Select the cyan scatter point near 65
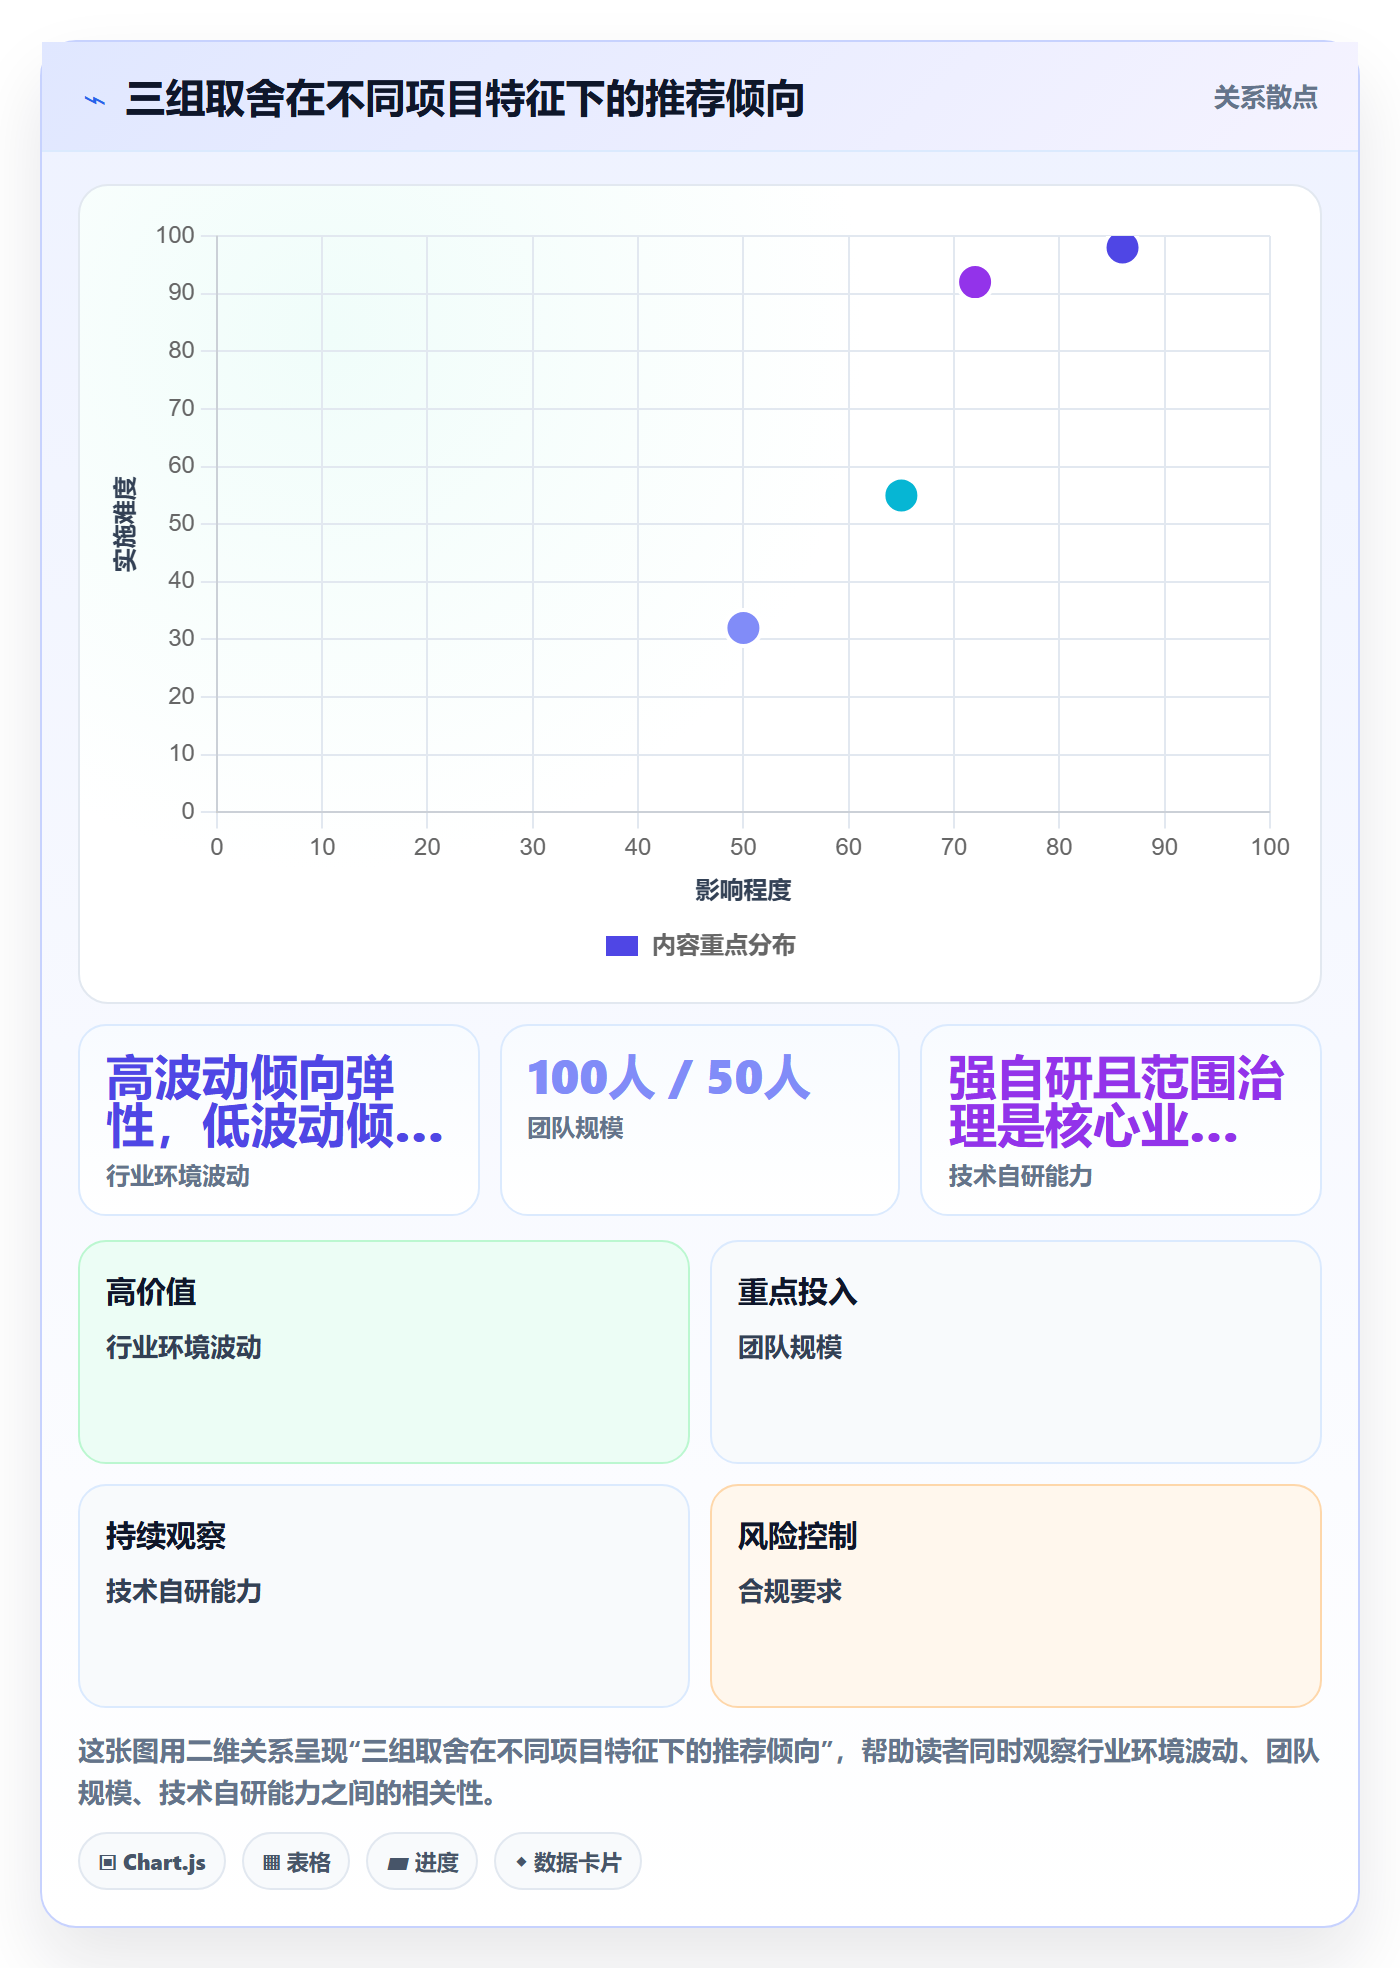This screenshot has height=1968, width=1400. click(901, 495)
